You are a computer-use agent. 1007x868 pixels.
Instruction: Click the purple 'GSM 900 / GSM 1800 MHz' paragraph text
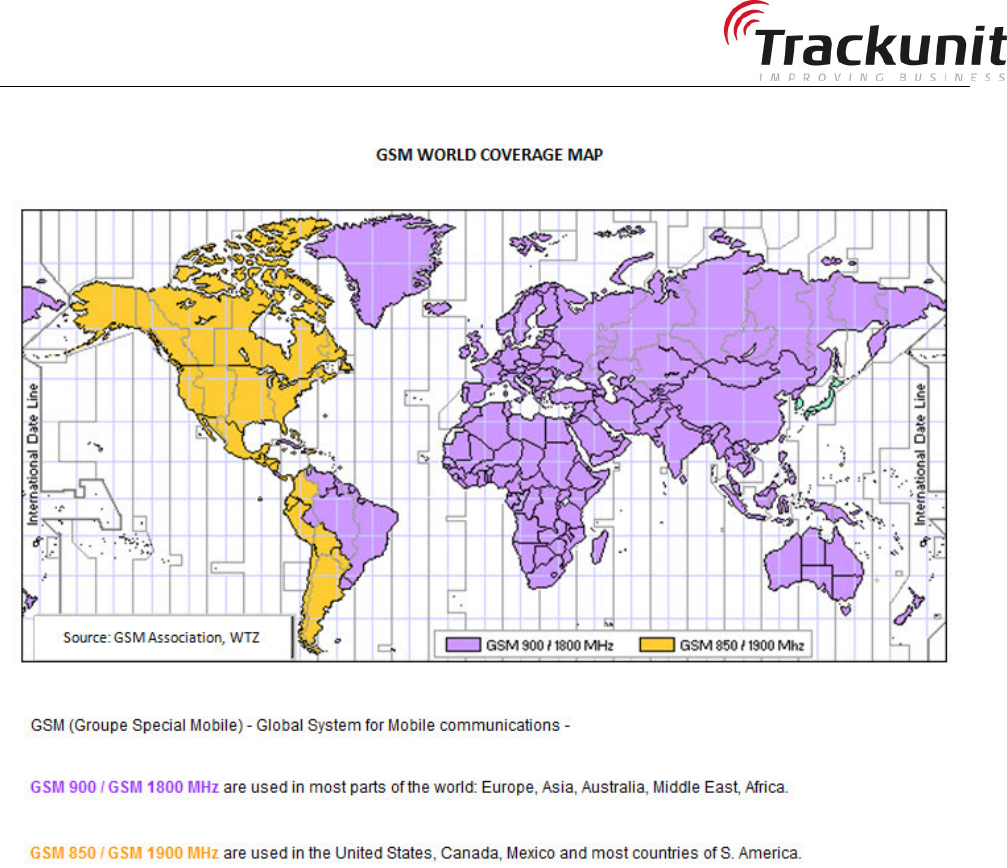(125, 787)
